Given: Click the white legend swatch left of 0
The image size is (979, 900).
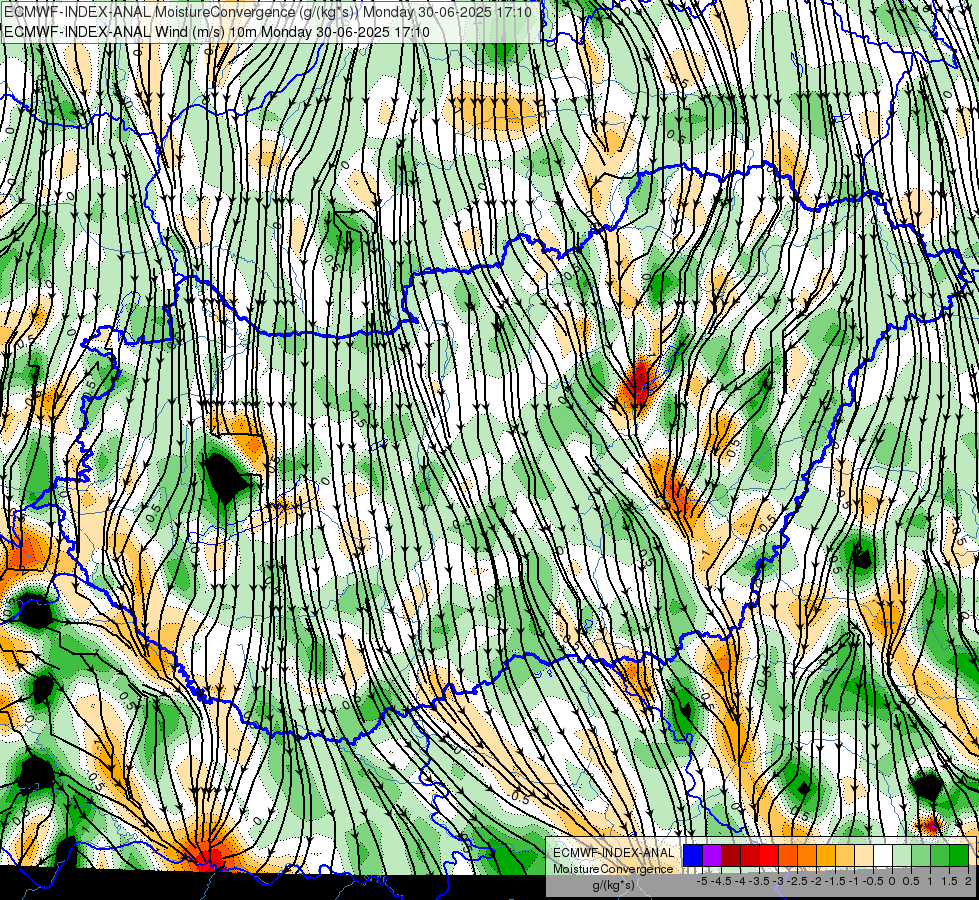Looking at the screenshot, I should [x=883, y=856].
